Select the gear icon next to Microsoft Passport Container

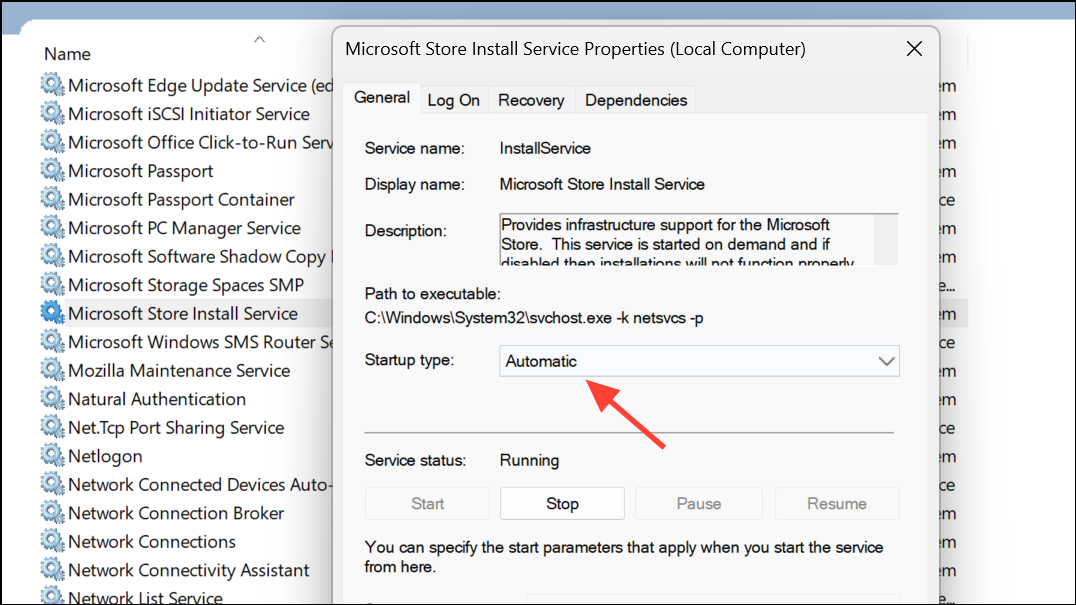pos(52,199)
